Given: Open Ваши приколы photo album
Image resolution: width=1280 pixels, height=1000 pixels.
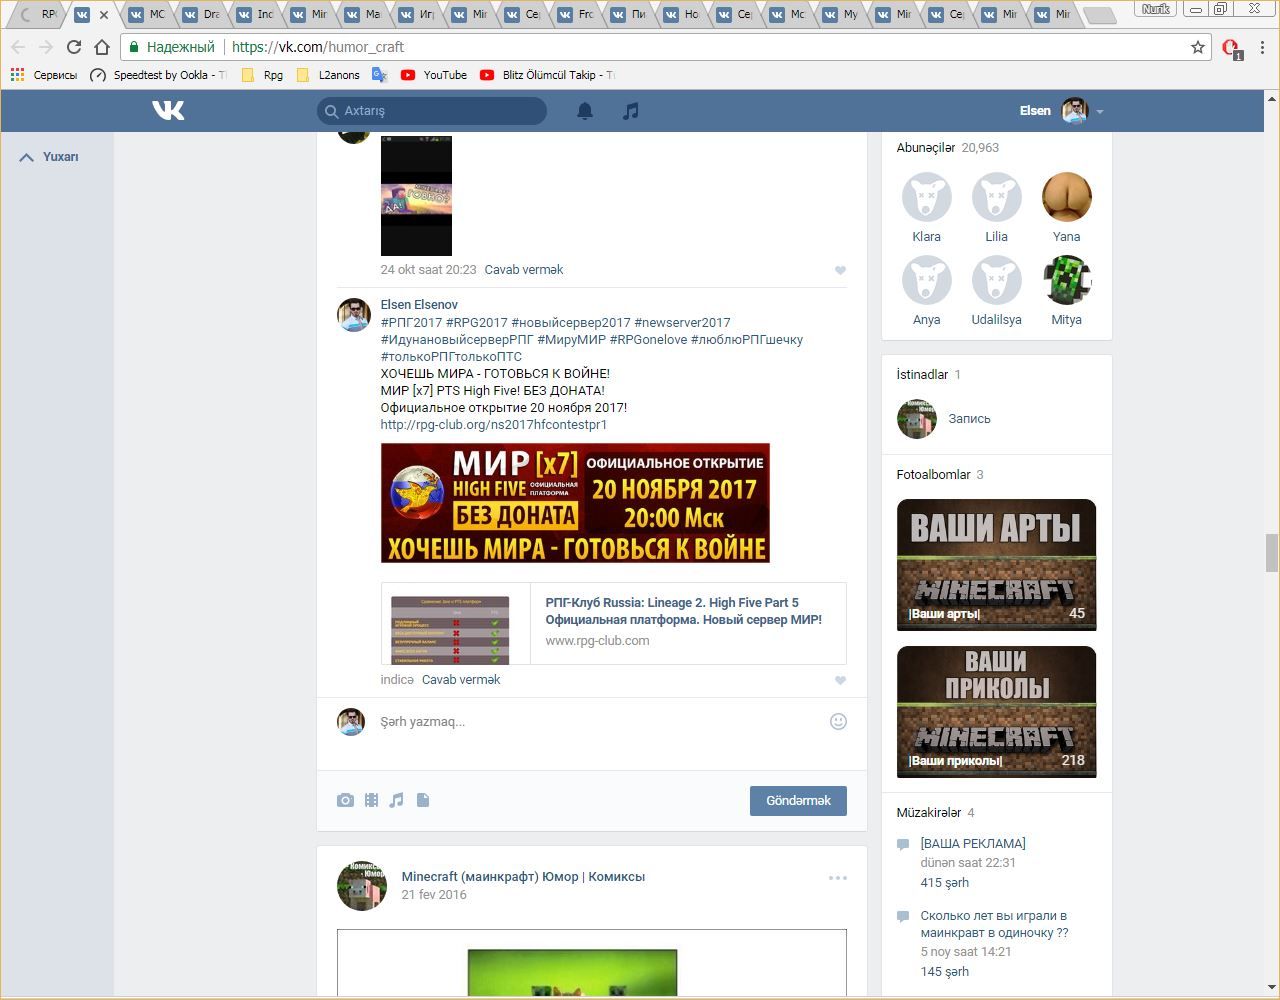Looking at the screenshot, I should [x=996, y=712].
